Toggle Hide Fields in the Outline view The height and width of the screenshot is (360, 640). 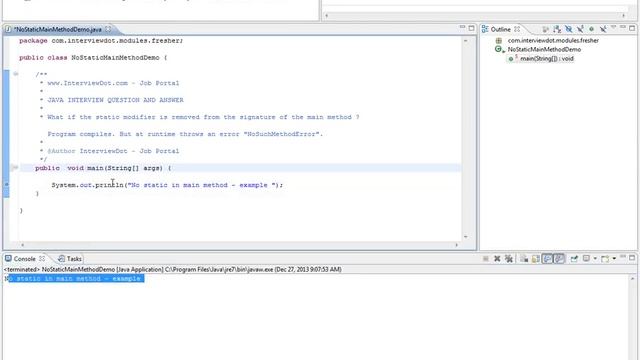click(569, 29)
